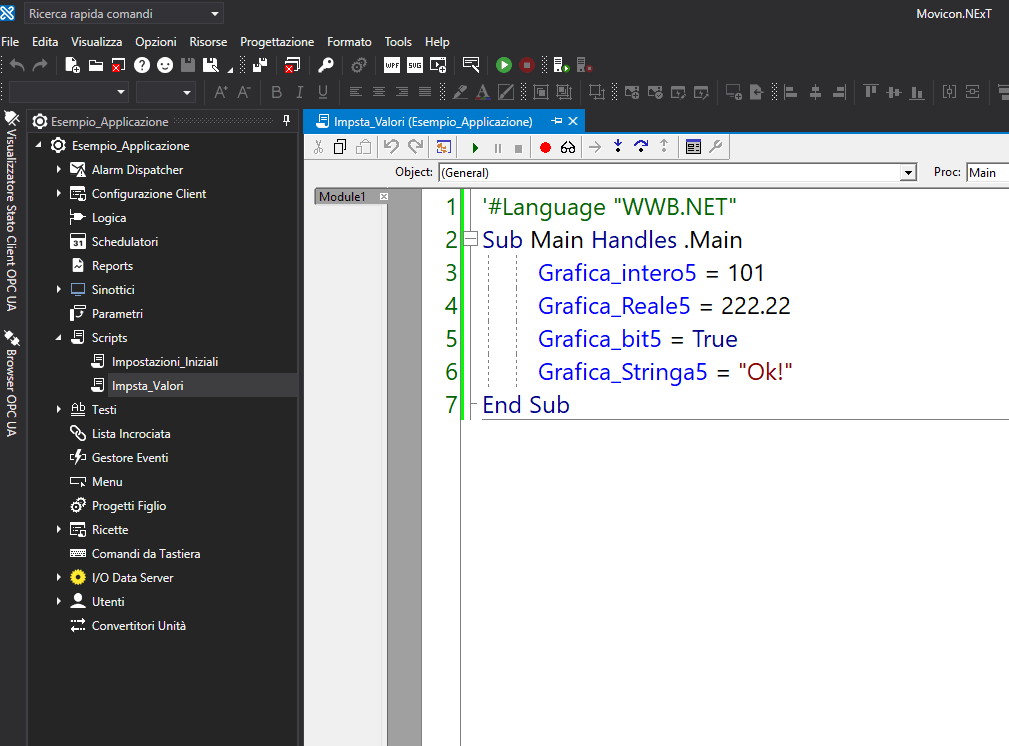Expand the Utenti node
This screenshot has height=746, width=1009.
[x=59, y=601]
